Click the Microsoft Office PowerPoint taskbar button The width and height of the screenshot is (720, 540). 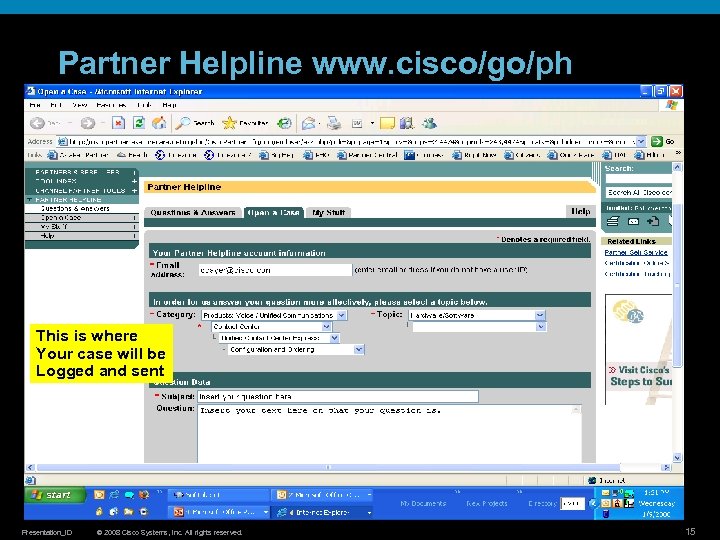(x=221, y=512)
